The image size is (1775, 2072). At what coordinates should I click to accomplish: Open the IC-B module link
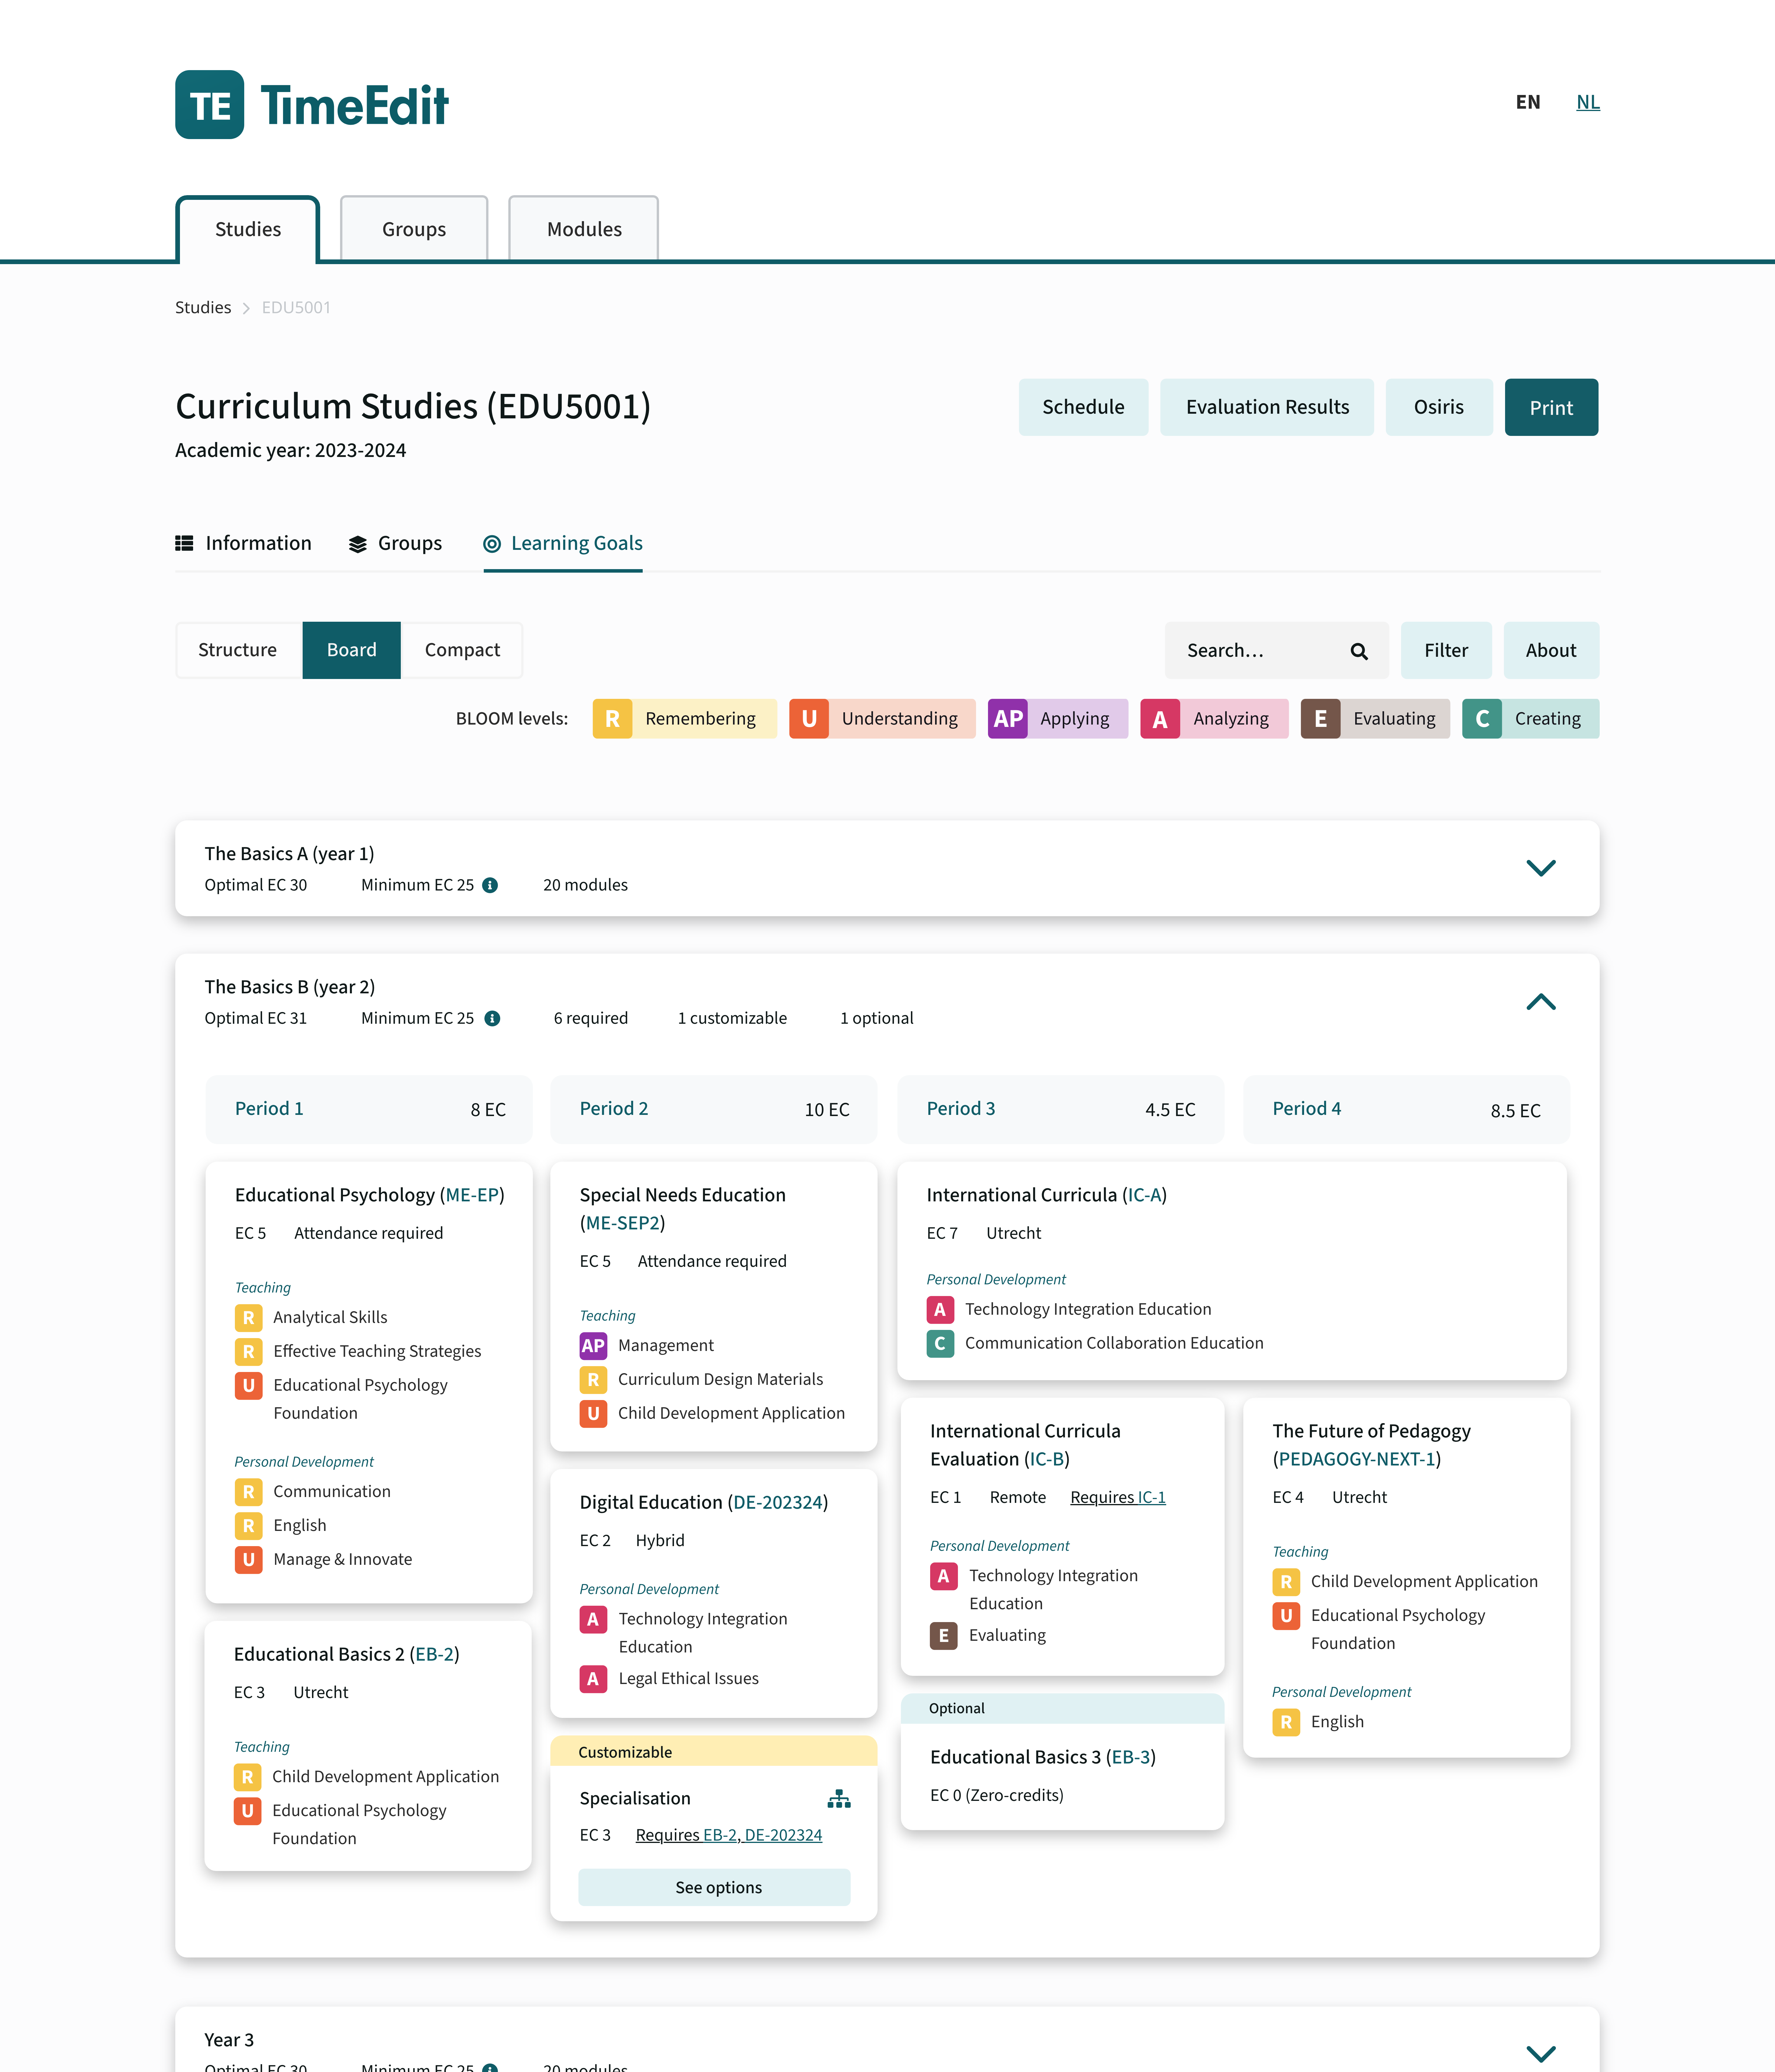(1047, 1459)
